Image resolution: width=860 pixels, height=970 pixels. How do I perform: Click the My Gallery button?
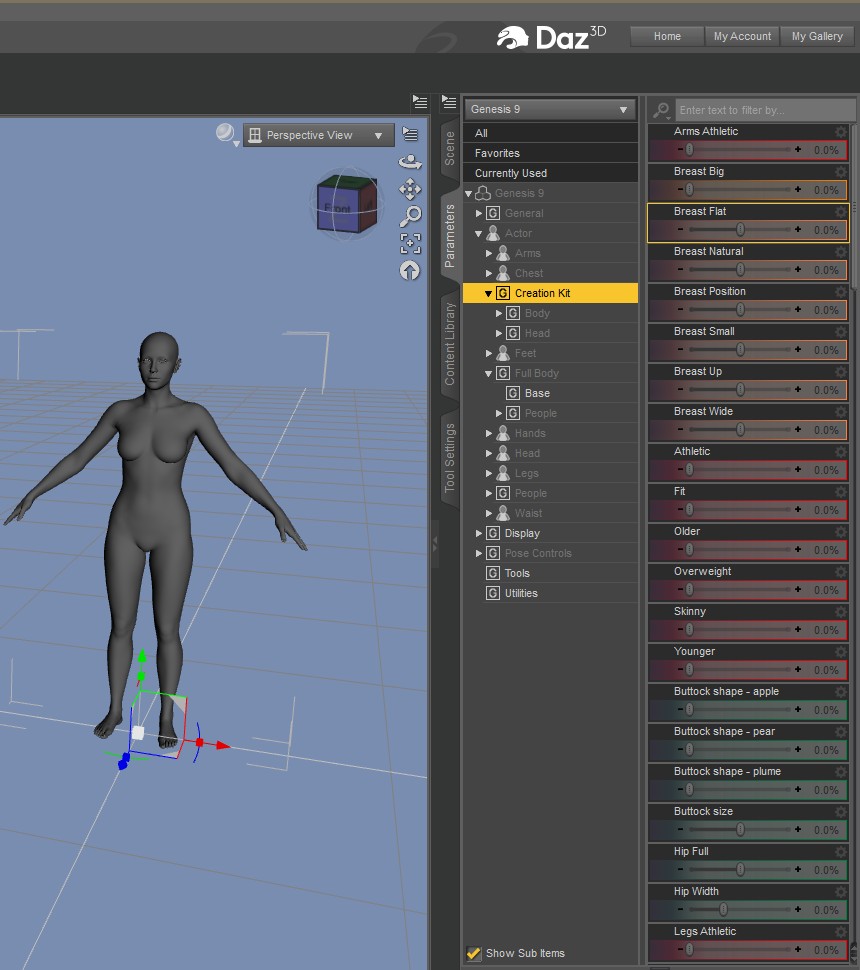(x=817, y=37)
